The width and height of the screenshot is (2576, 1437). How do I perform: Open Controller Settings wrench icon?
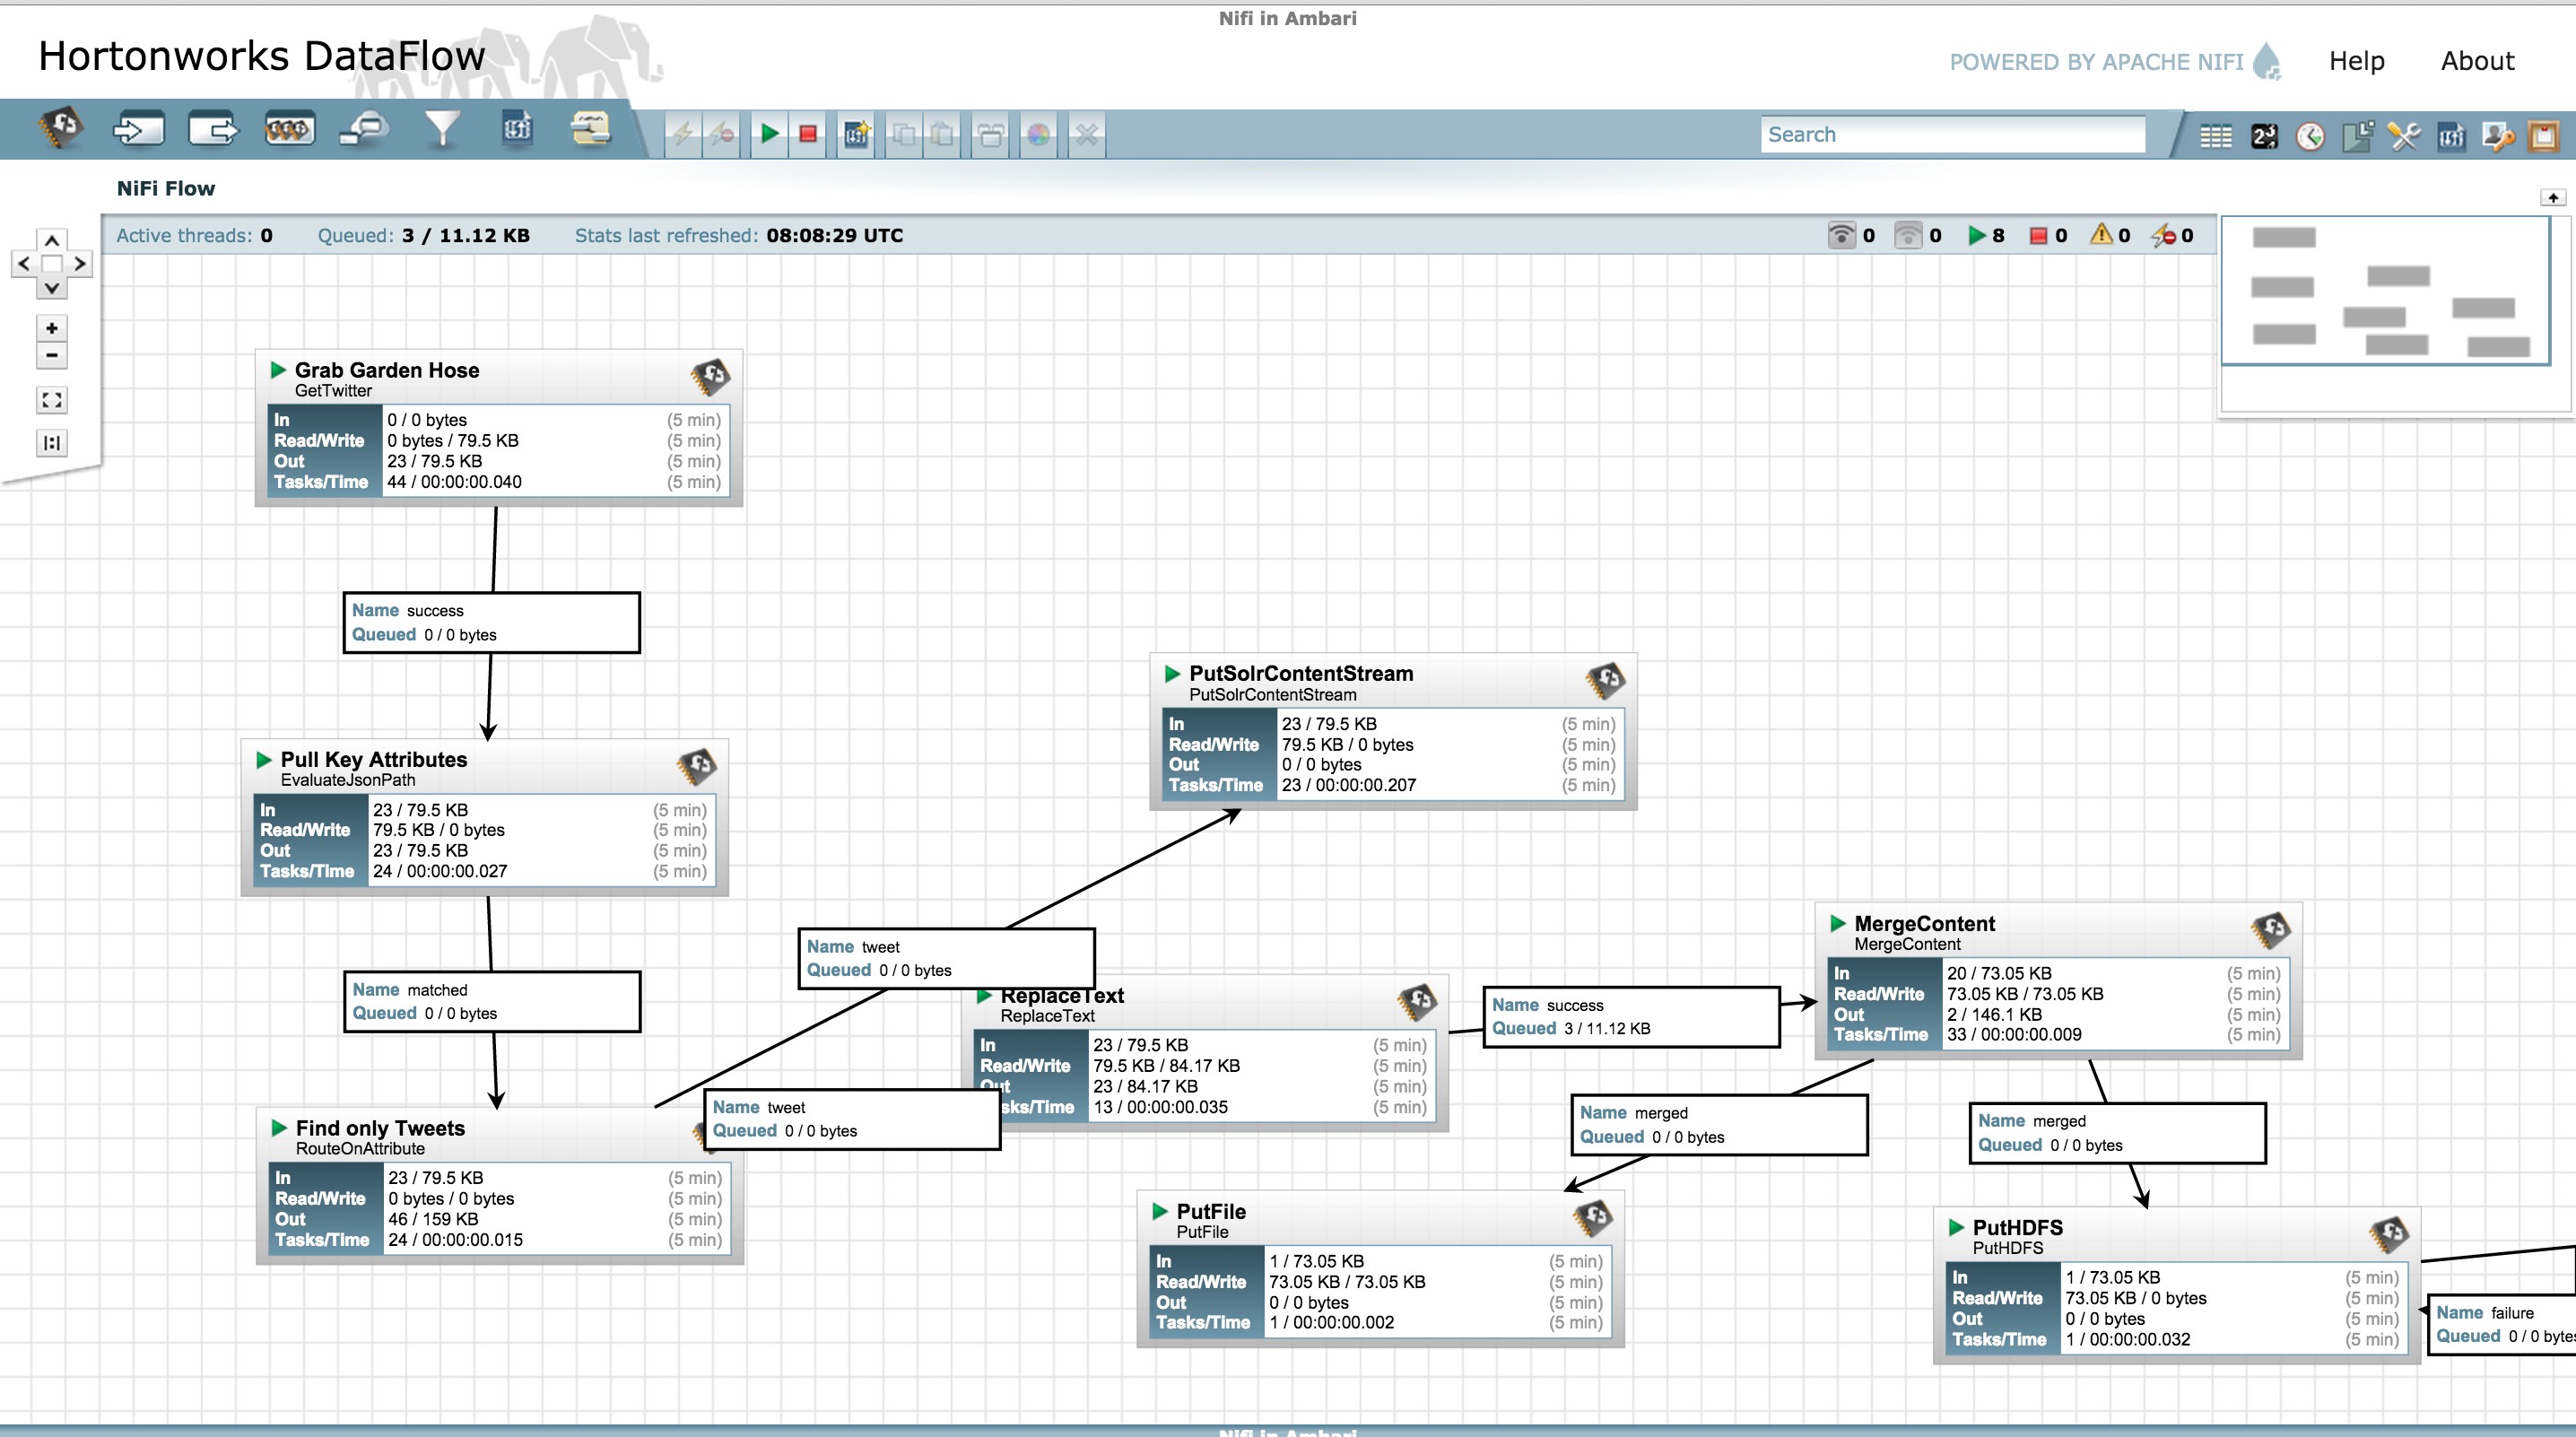click(x=2403, y=135)
